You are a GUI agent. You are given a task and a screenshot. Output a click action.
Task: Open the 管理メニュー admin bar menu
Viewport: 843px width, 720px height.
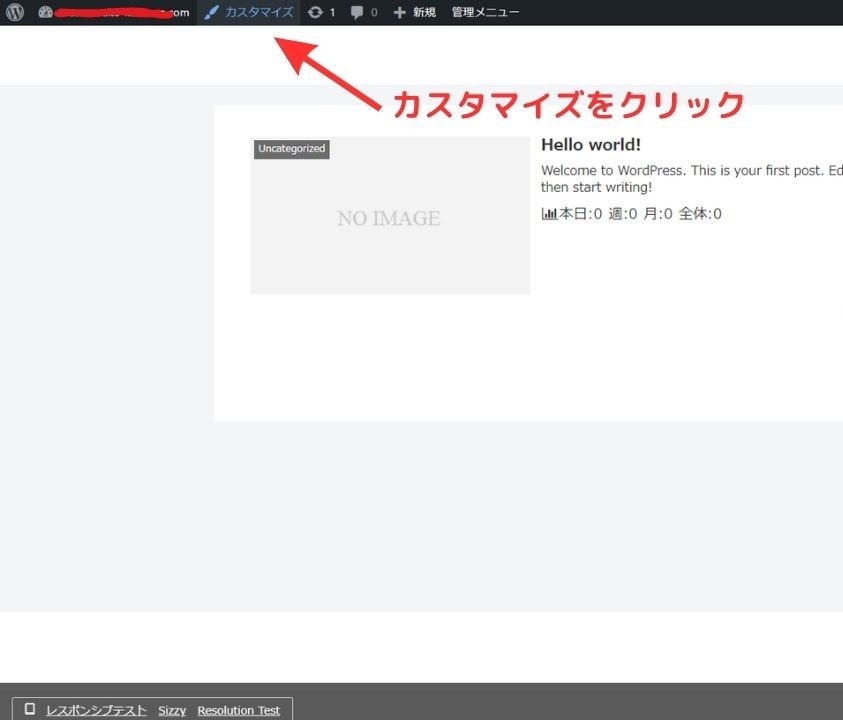coord(485,12)
